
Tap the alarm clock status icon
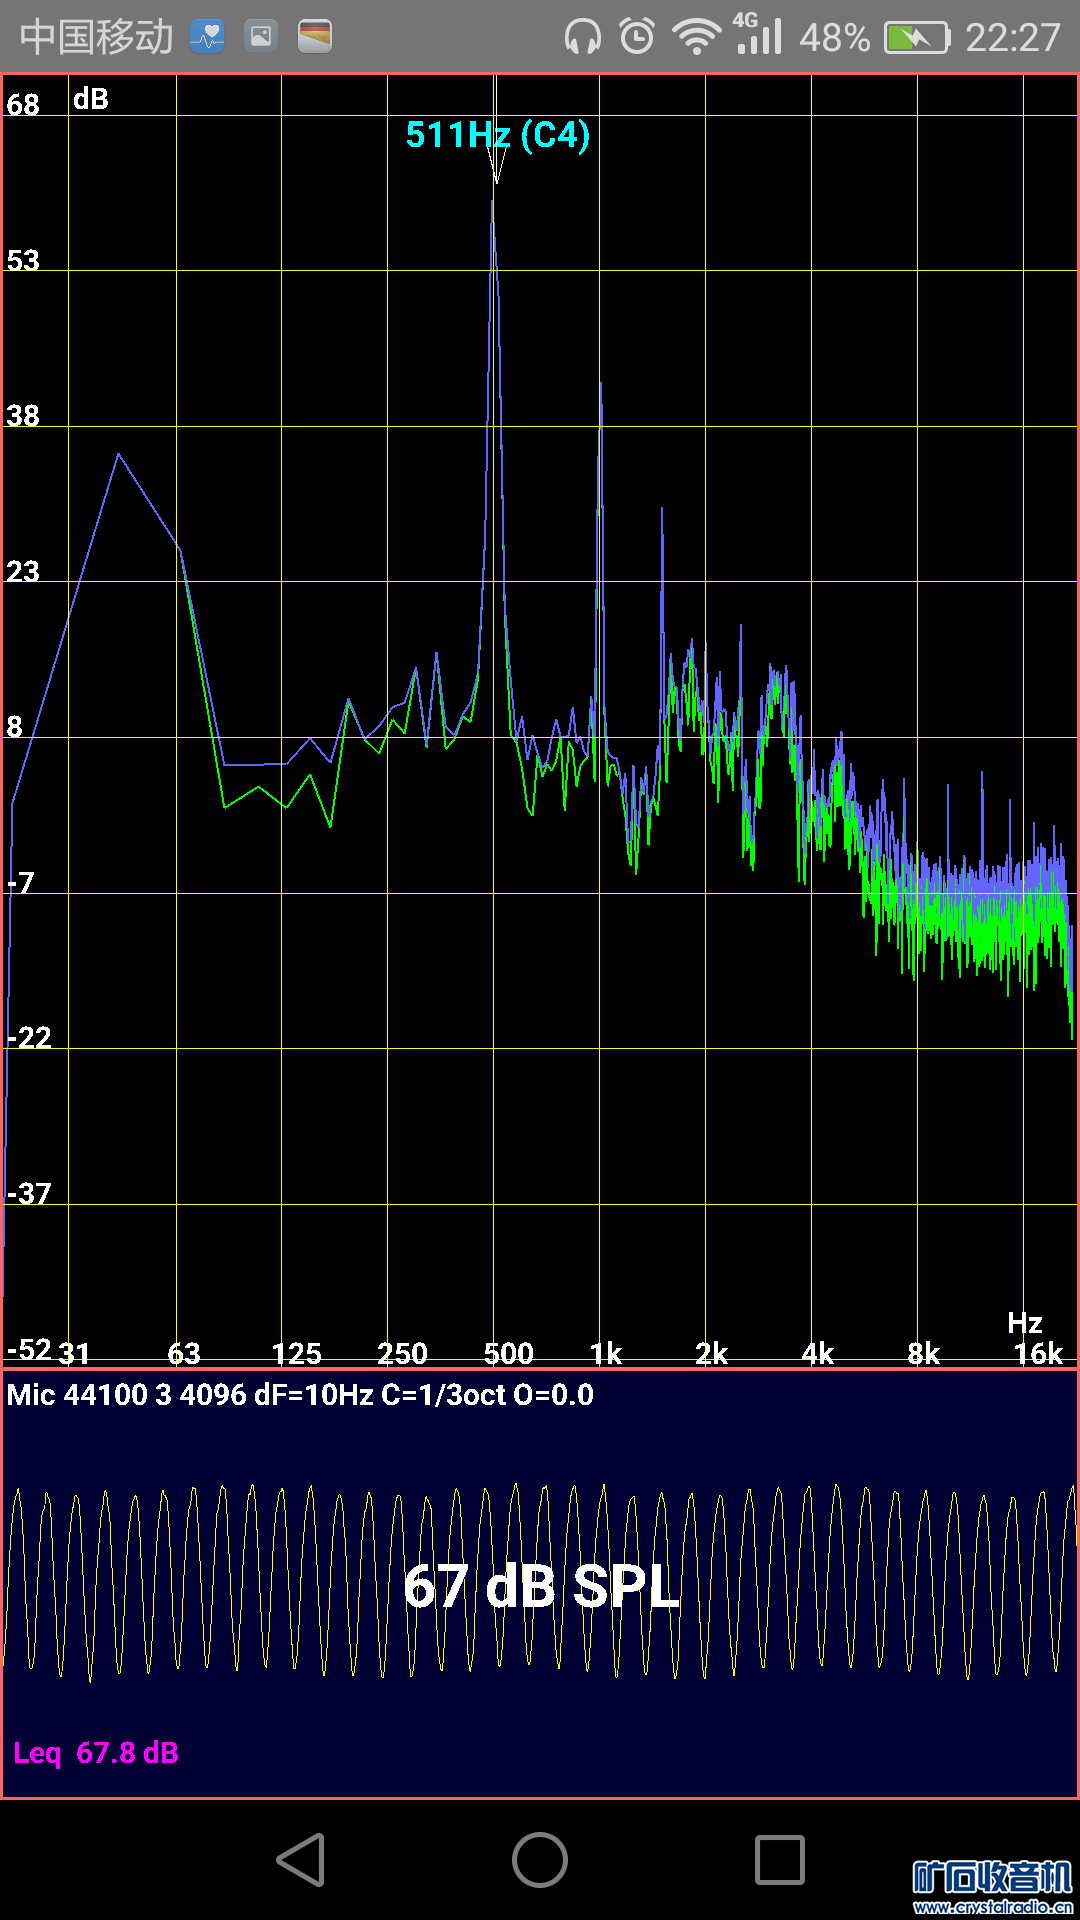[x=637, y=37]
